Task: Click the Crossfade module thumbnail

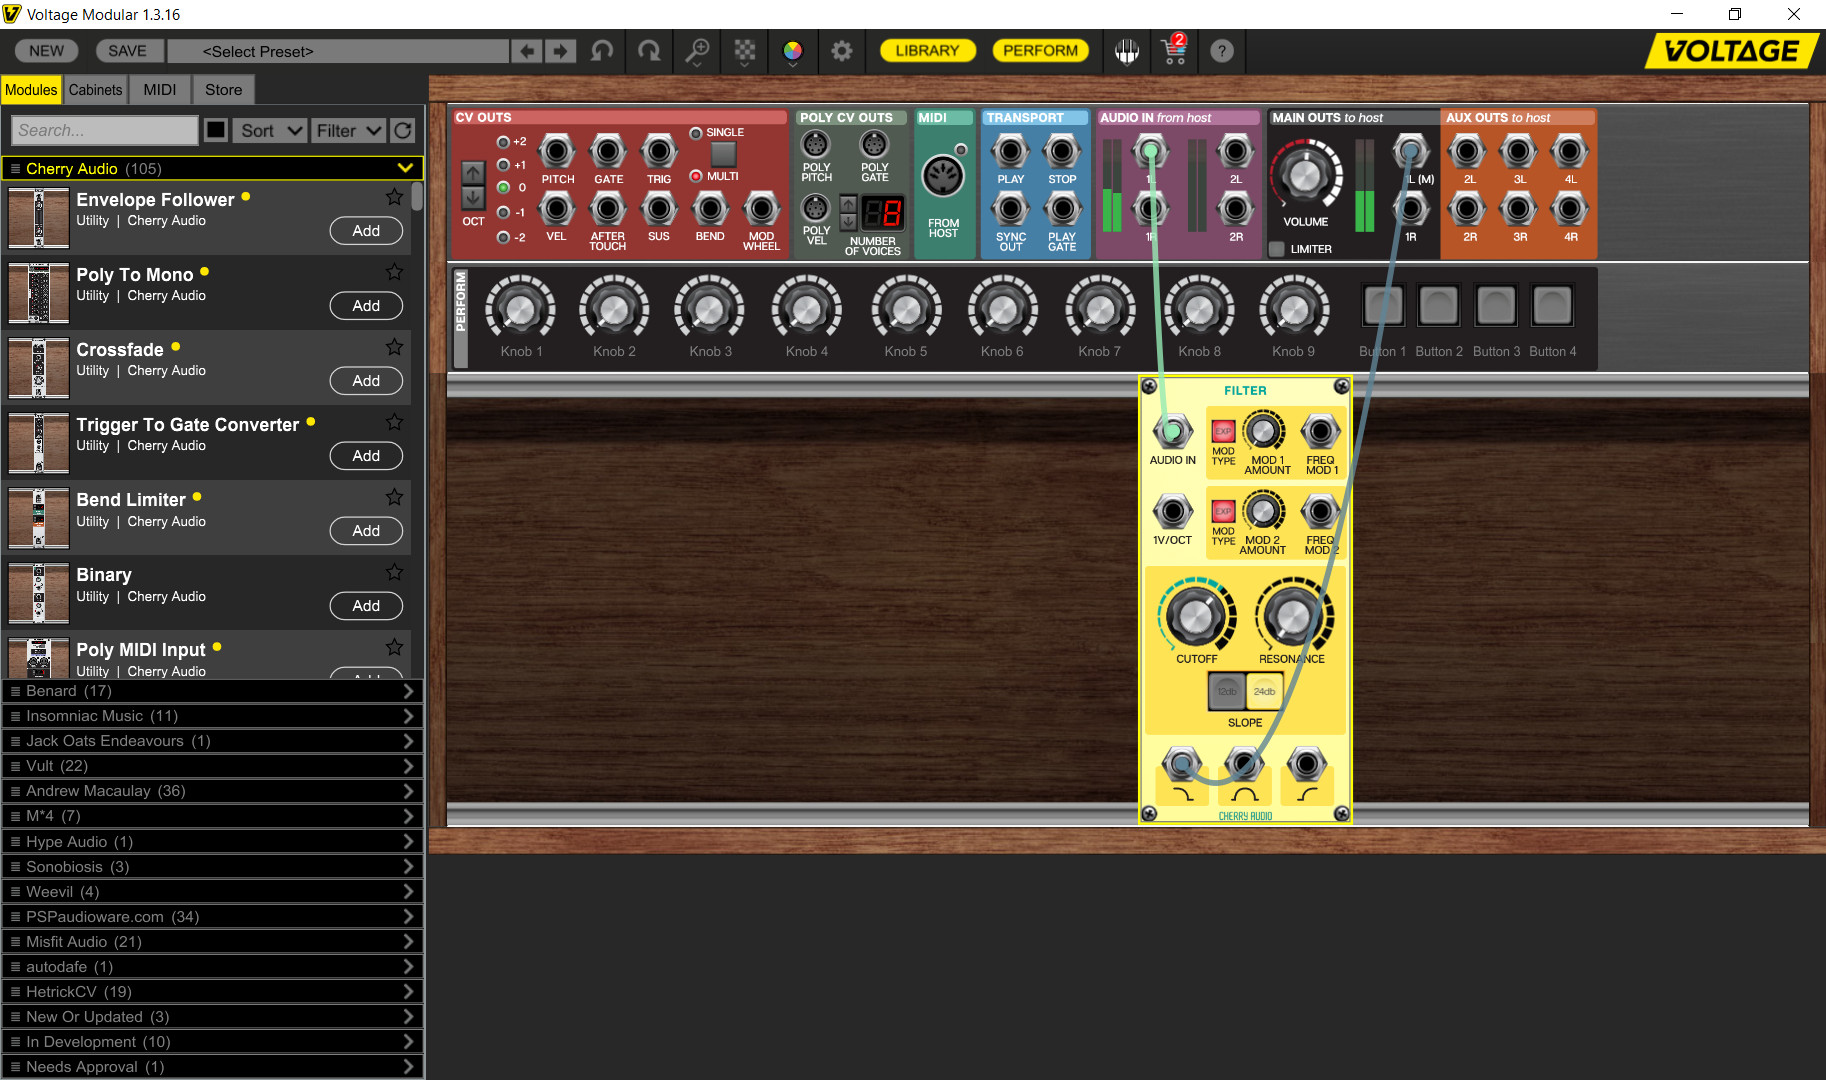Action: (x=38, y=368)
